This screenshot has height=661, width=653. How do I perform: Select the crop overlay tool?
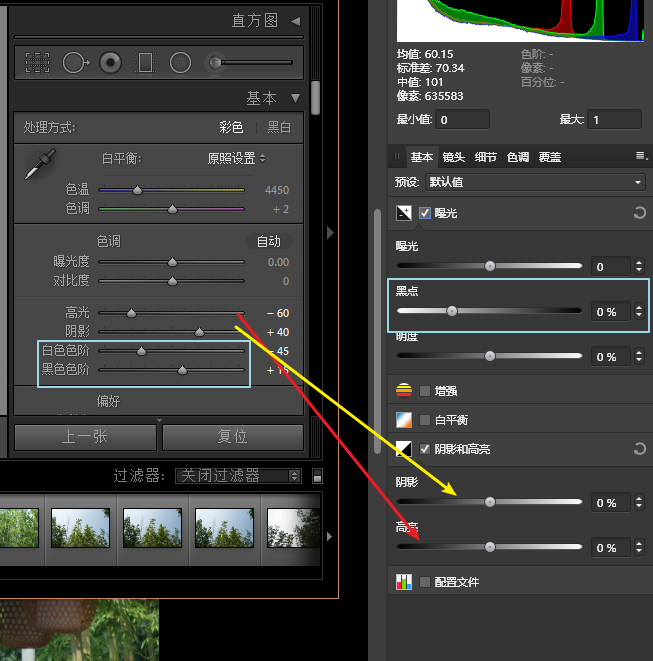click(x=38, y=63)
